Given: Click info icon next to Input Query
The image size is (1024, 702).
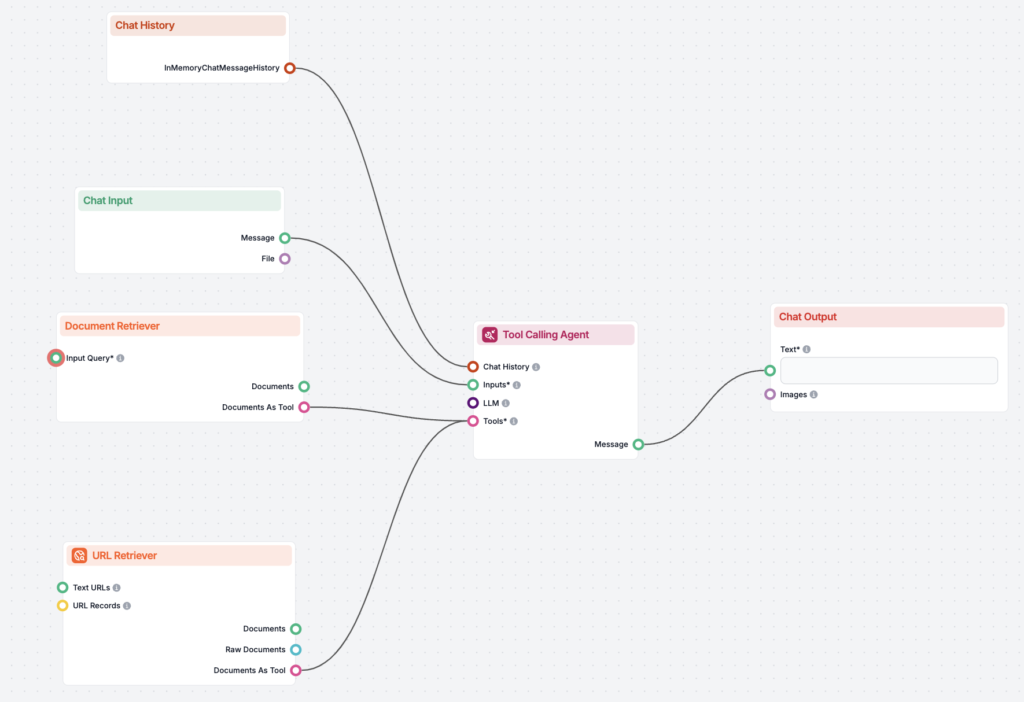Looking at the screenshot, I should point(121,358).
